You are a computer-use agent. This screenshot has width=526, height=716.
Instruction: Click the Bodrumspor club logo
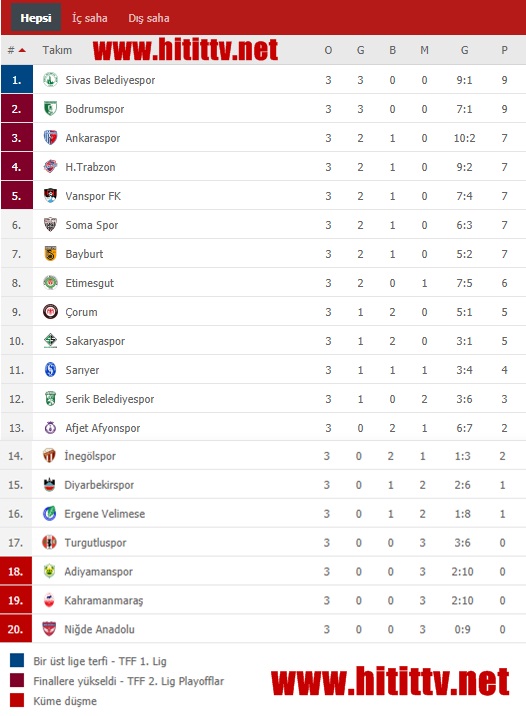click(x=50, y=109)
